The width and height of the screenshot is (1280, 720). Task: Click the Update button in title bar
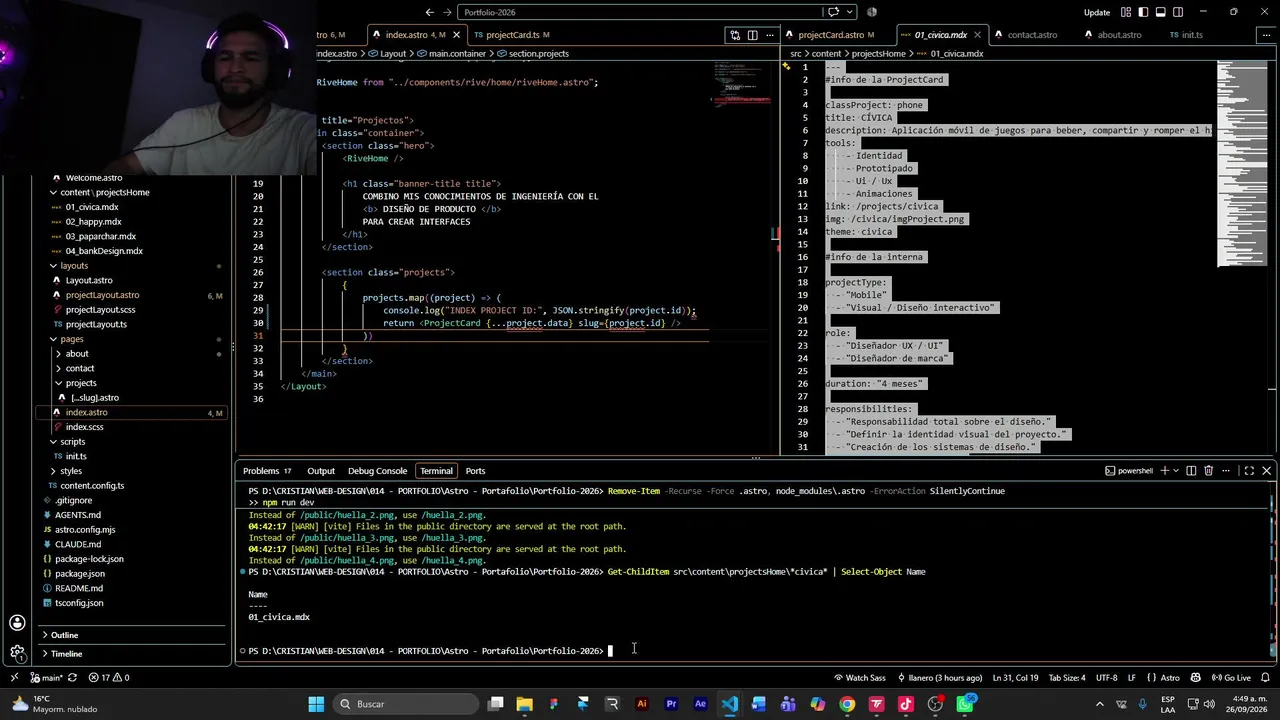pyautogui.click(x=1097, y=12)
